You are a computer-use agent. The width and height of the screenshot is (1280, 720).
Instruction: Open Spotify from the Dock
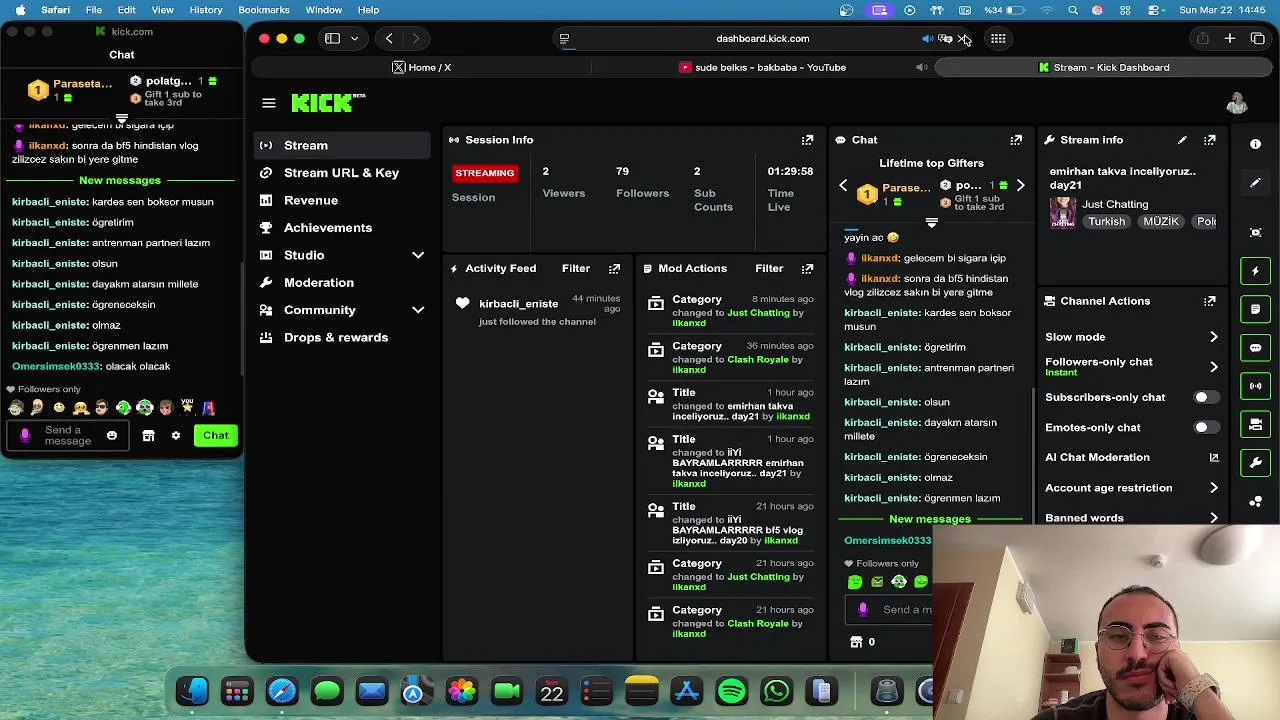coord(732,691)
